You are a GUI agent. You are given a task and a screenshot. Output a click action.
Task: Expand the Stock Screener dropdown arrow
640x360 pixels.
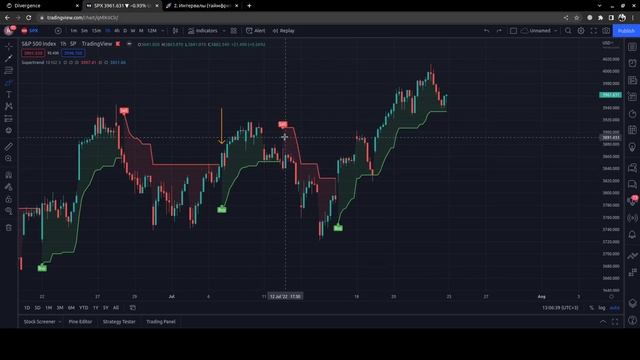click(x=60, y=322)
